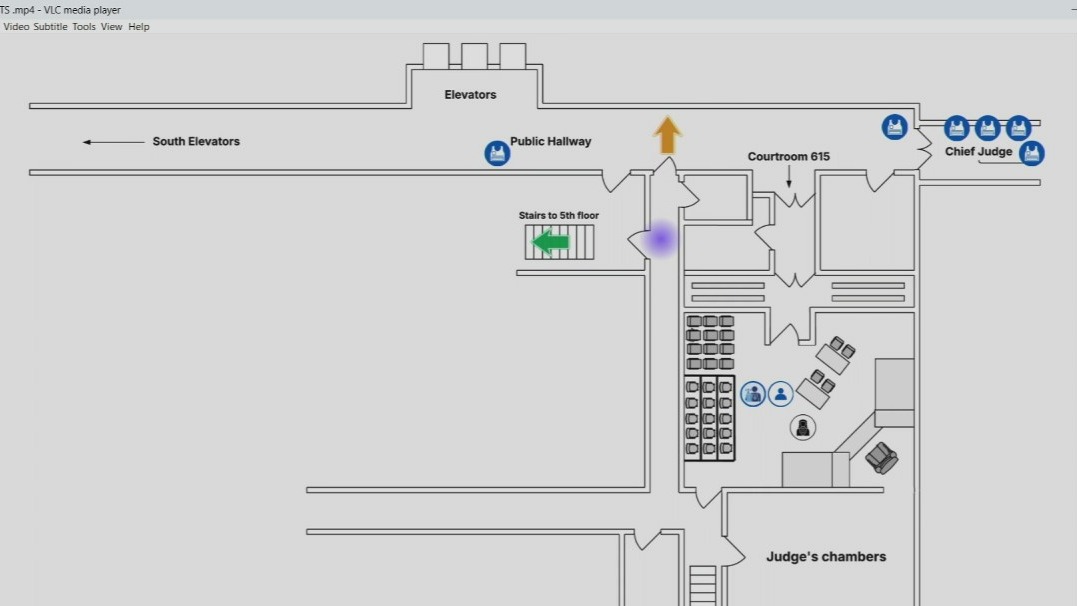Click the green arrow on Stairs to 5th floor
Viewport: 1077px width, 606px height.
point(548,241)
